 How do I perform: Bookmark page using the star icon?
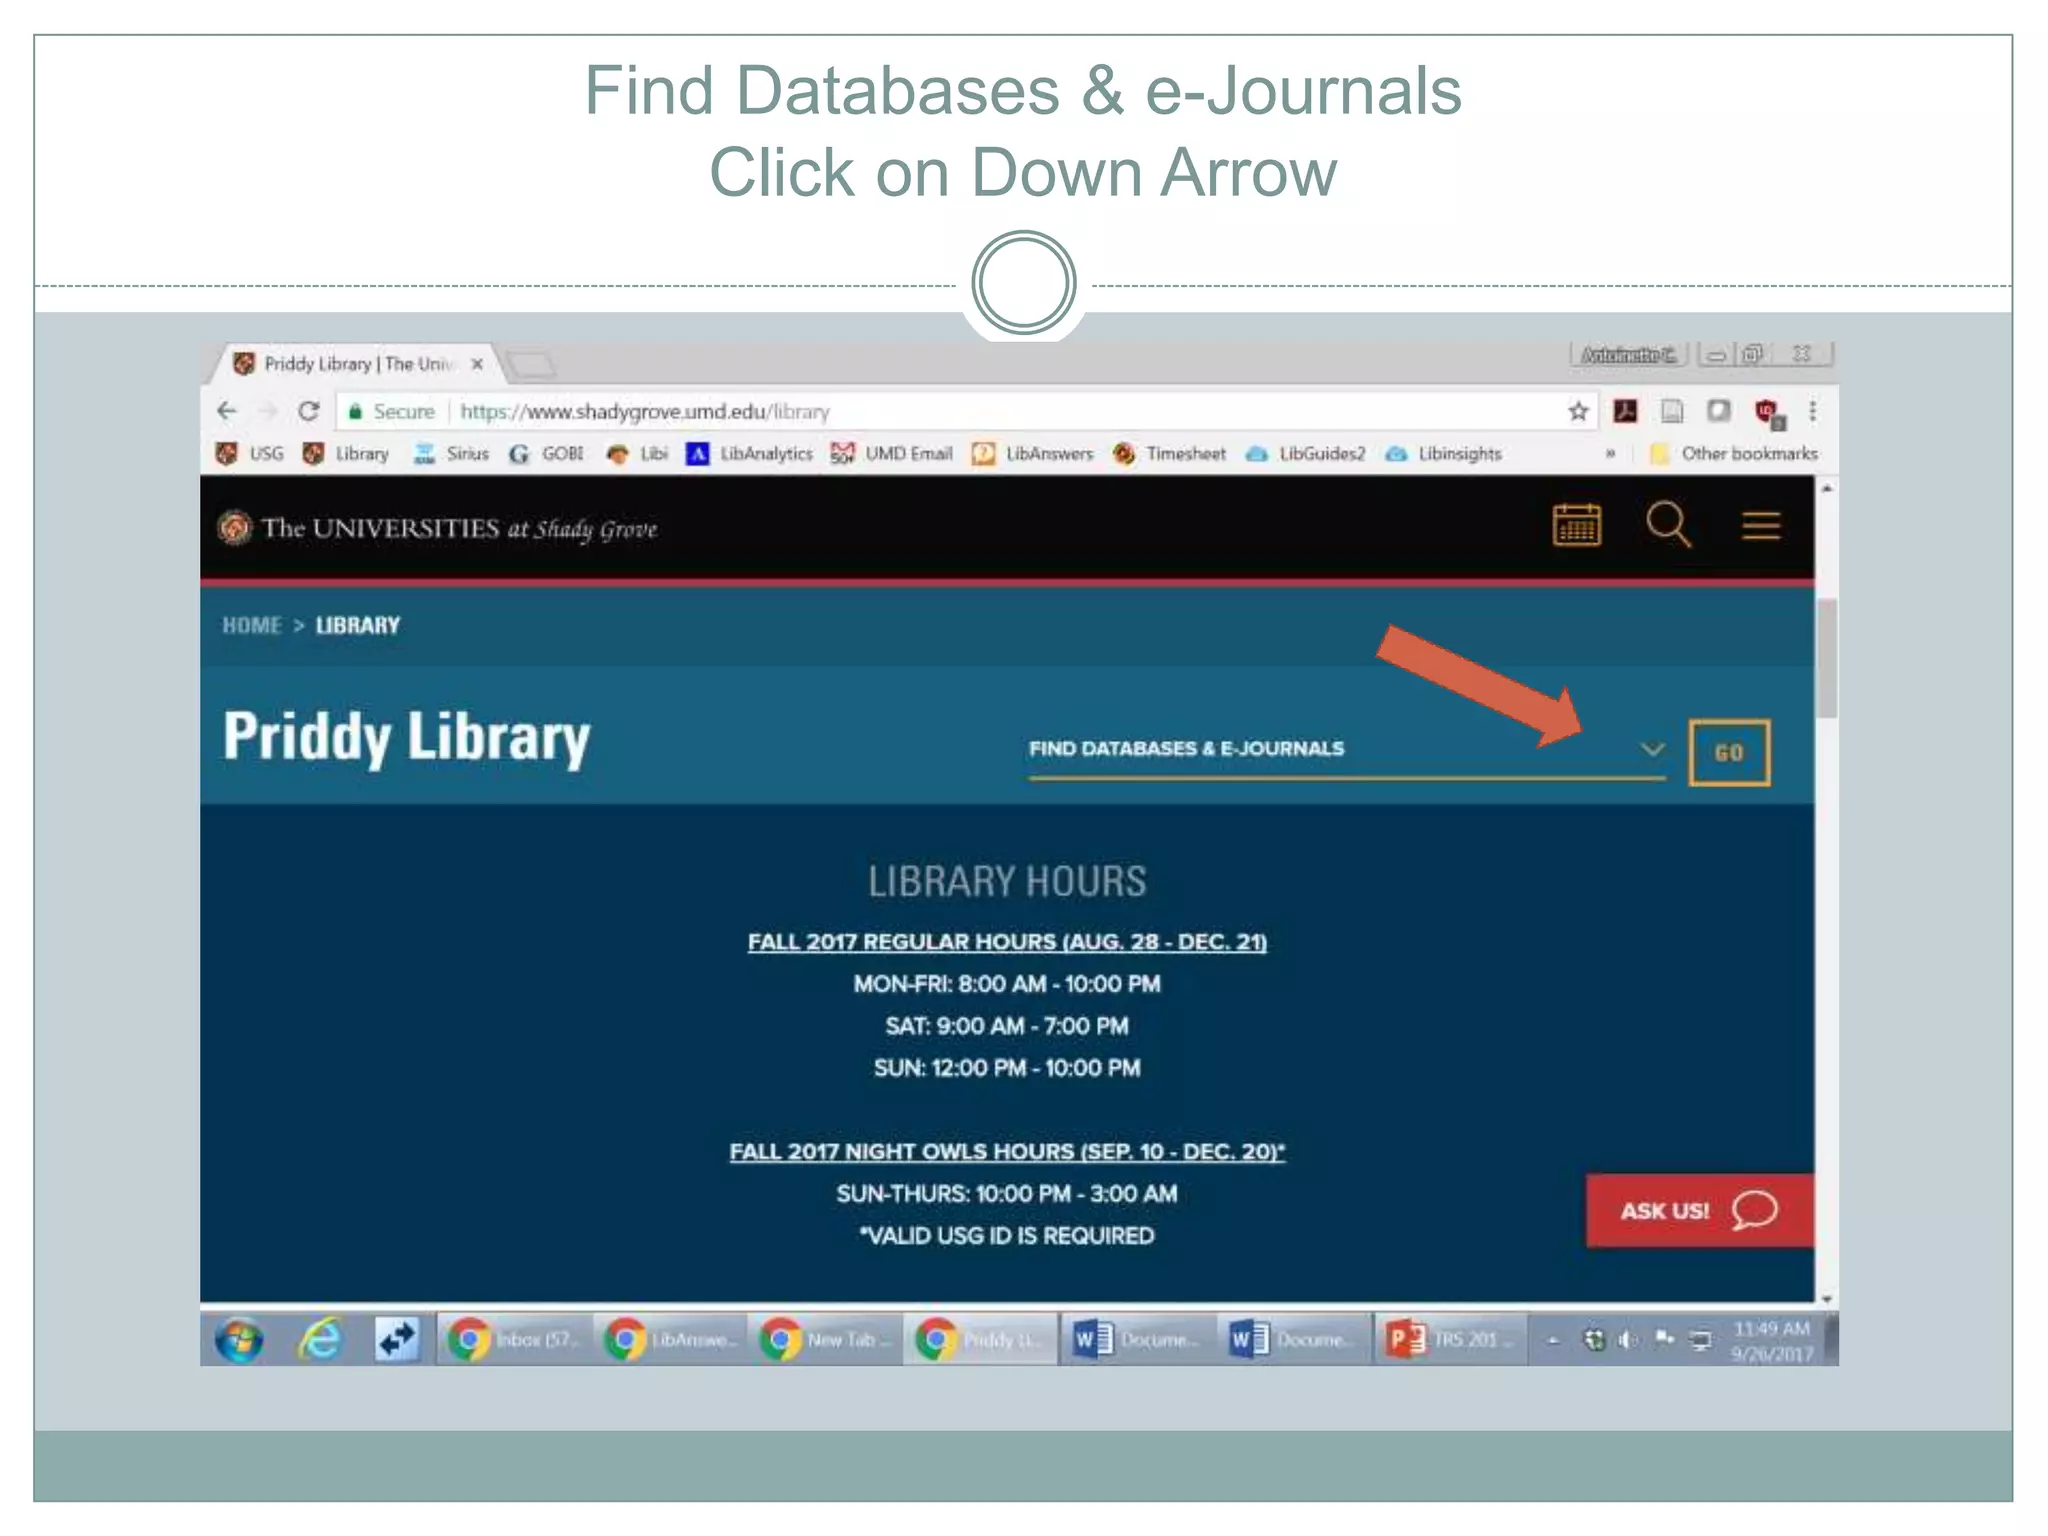pos(1578,411)
